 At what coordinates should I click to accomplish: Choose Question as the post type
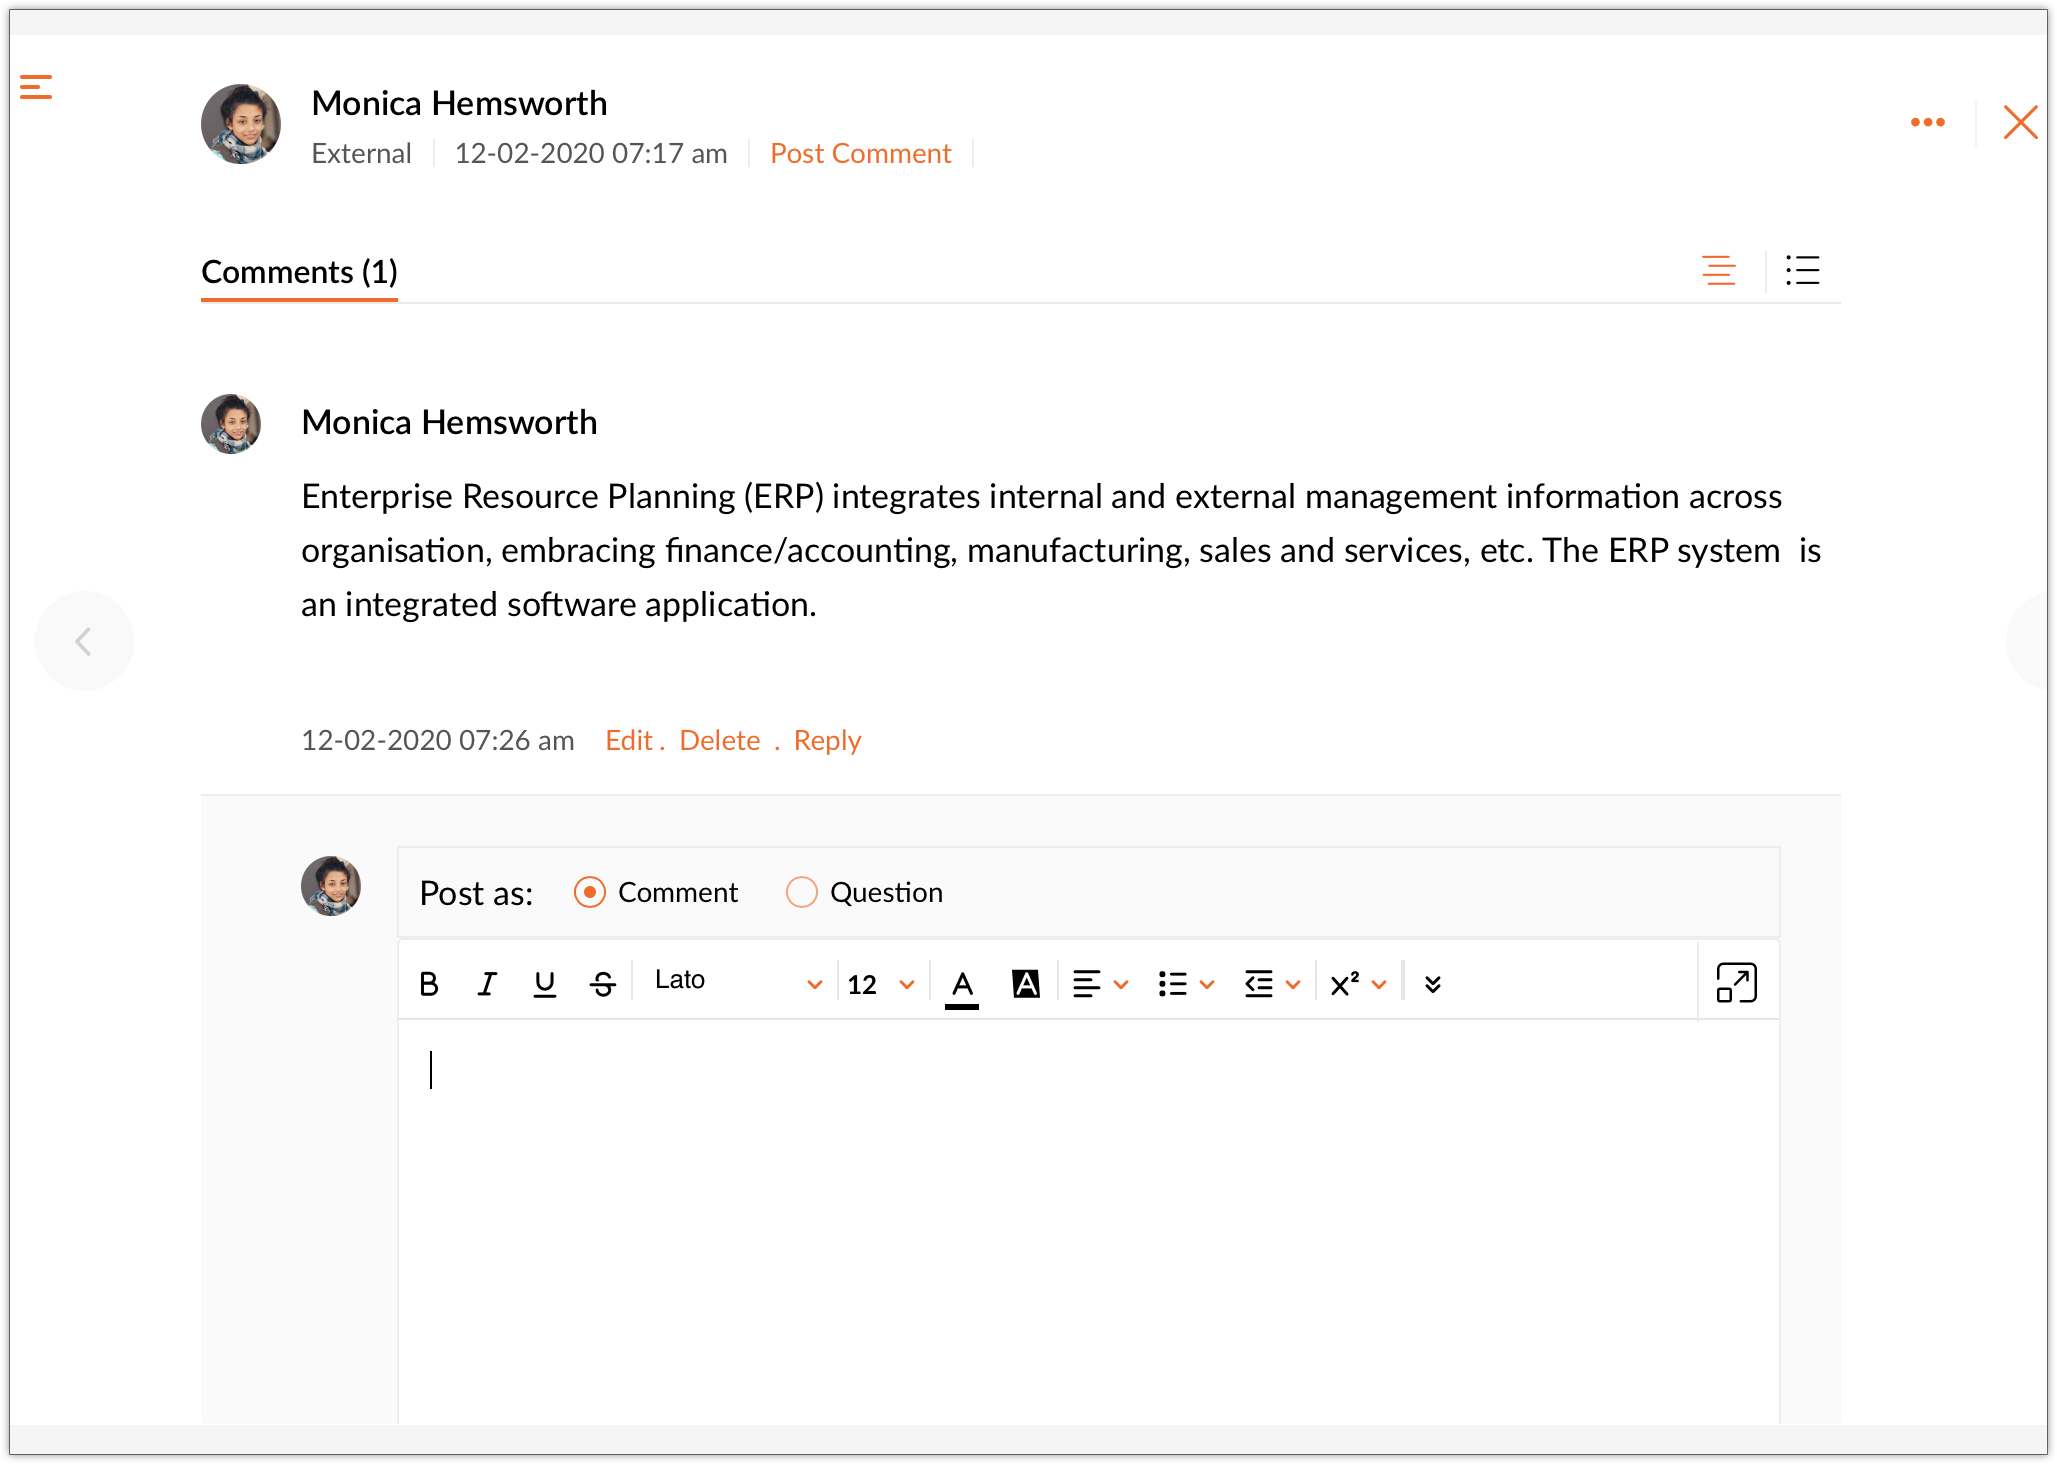point(802,892)
